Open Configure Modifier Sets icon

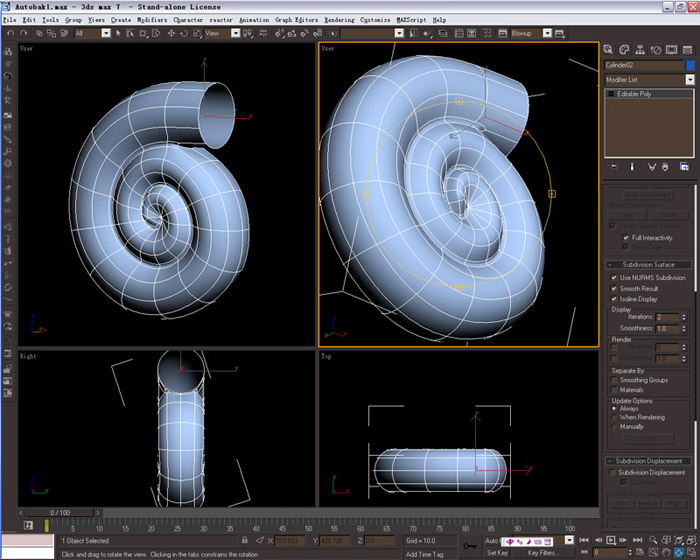click(684, 167)
